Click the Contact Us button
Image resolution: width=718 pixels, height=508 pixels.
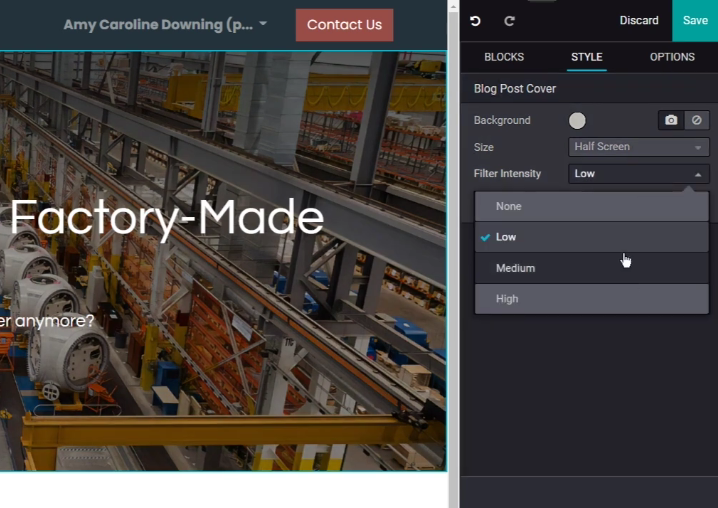click(344, 25)
